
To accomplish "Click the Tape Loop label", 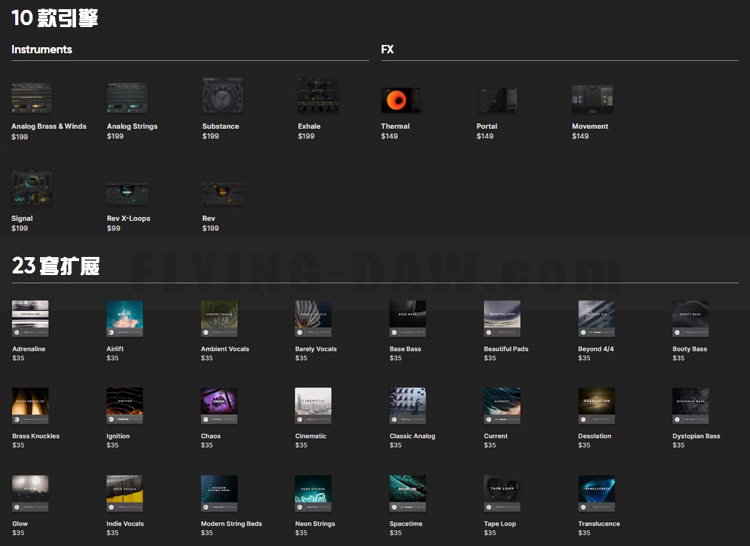I will [500, 524].
